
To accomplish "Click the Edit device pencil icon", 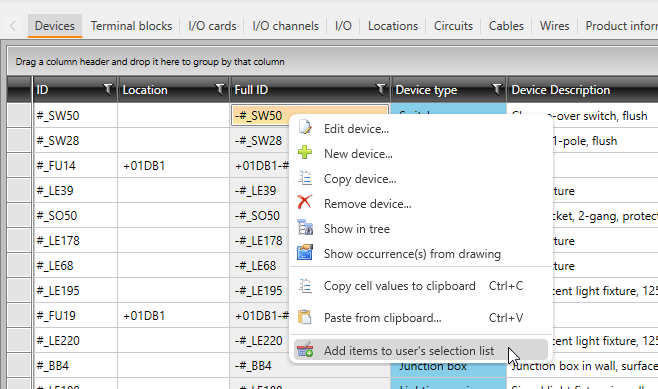I will click(305, 127).
